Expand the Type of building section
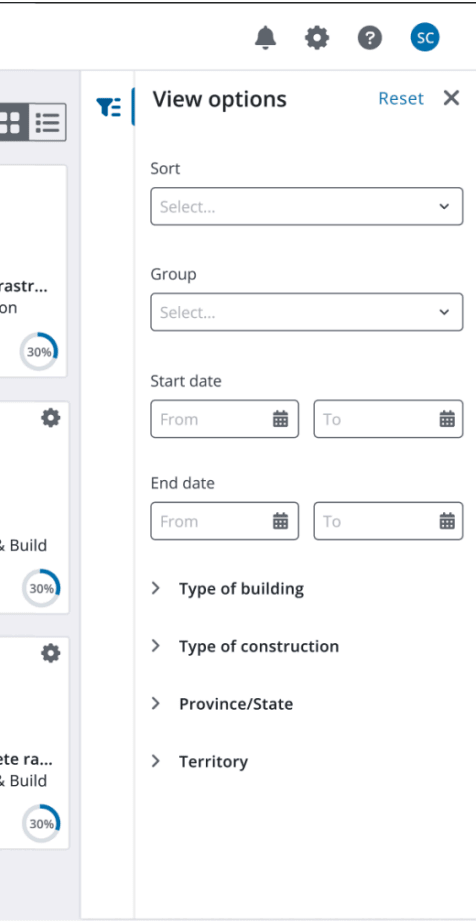 tap(227, 589)
